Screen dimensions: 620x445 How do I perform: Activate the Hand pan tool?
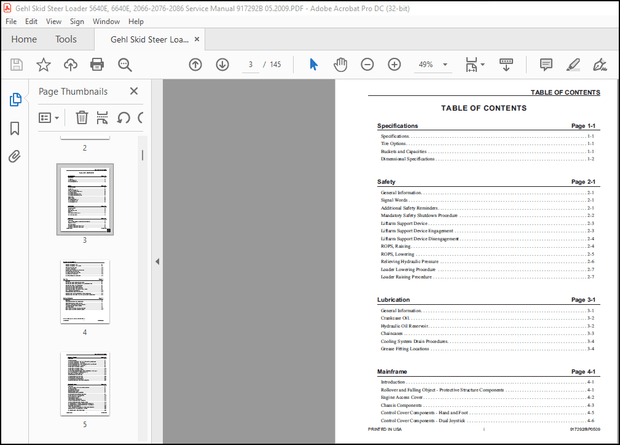(340, 64)
